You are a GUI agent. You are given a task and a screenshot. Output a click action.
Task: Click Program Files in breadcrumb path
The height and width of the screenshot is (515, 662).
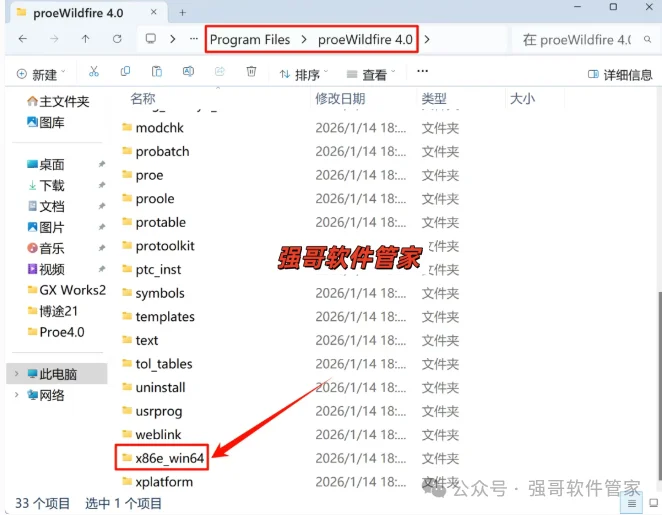[250, 40]
